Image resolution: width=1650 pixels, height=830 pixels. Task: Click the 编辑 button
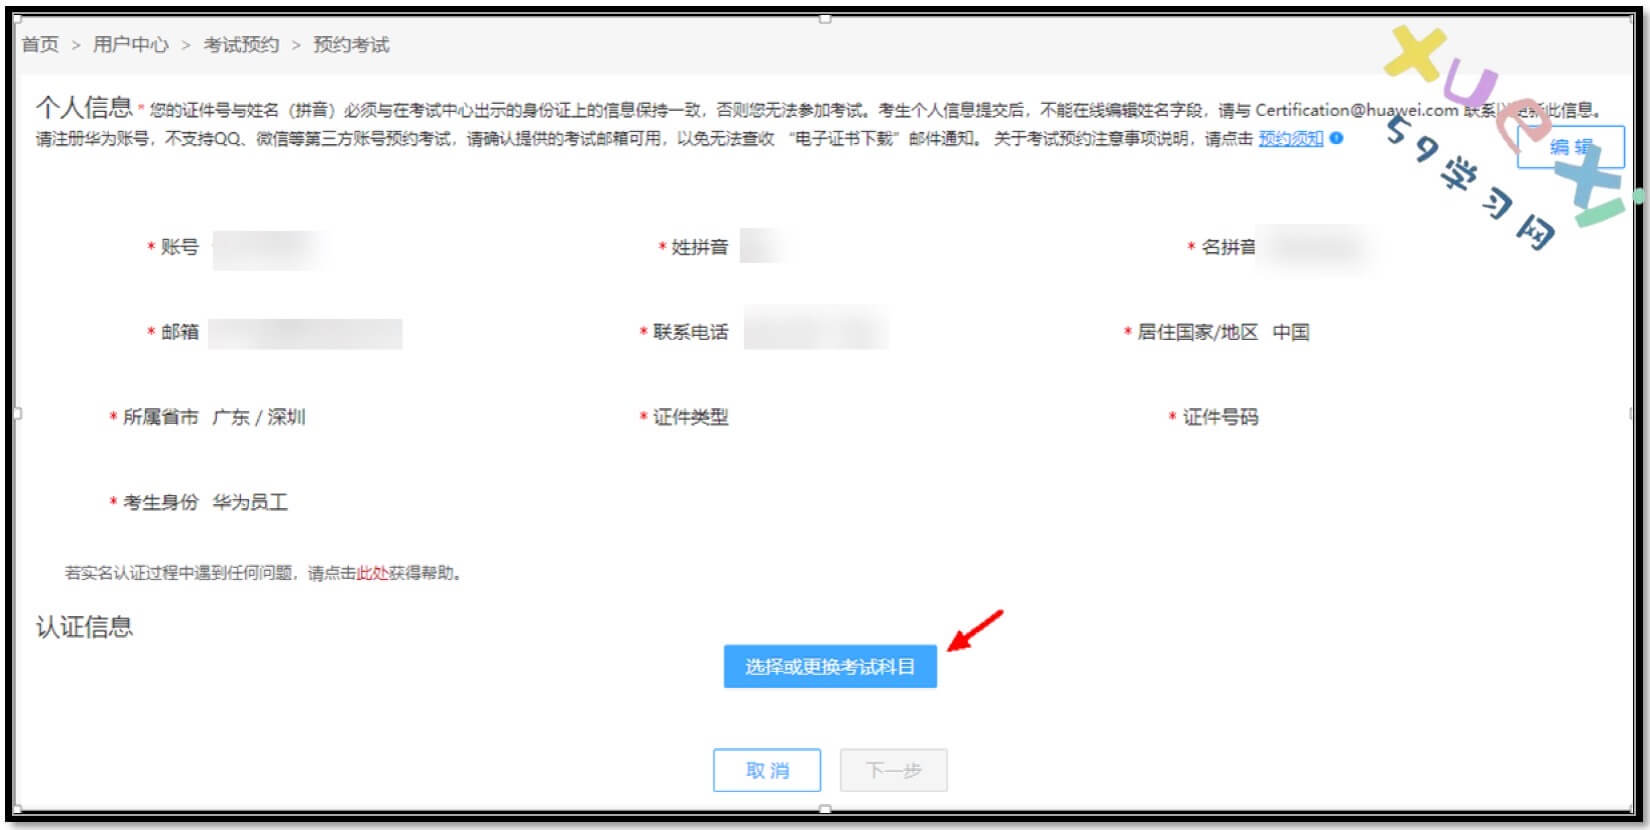tap(1571, 147)
